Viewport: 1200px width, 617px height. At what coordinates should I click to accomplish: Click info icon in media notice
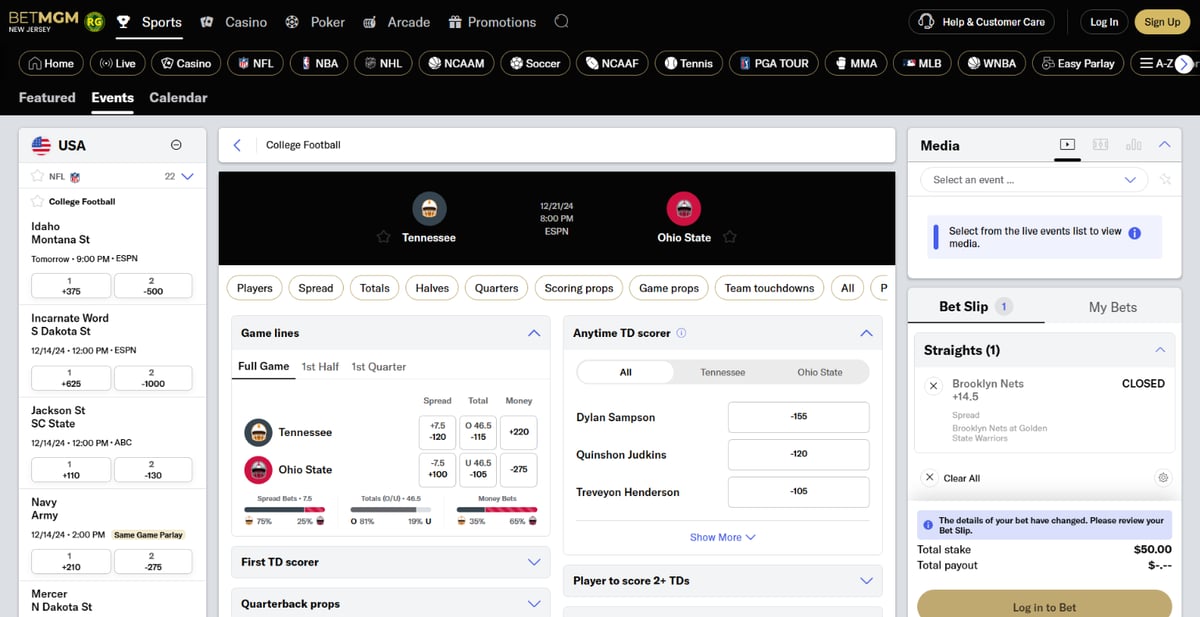pyautogui.click(x=1134, y=233)
